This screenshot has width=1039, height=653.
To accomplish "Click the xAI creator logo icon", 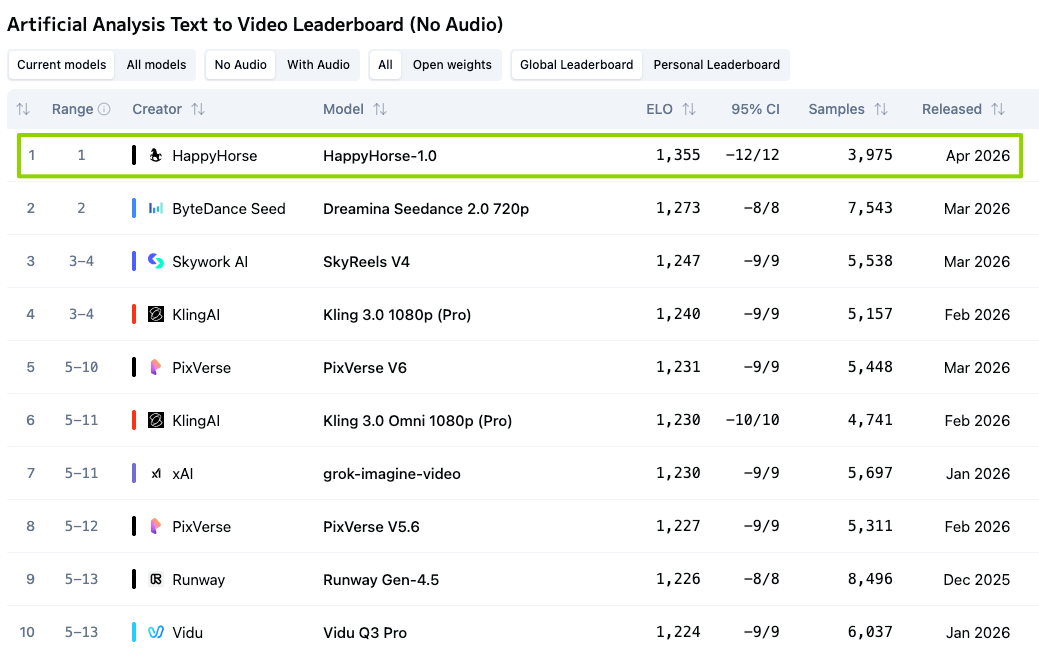I will click(155, 473).
